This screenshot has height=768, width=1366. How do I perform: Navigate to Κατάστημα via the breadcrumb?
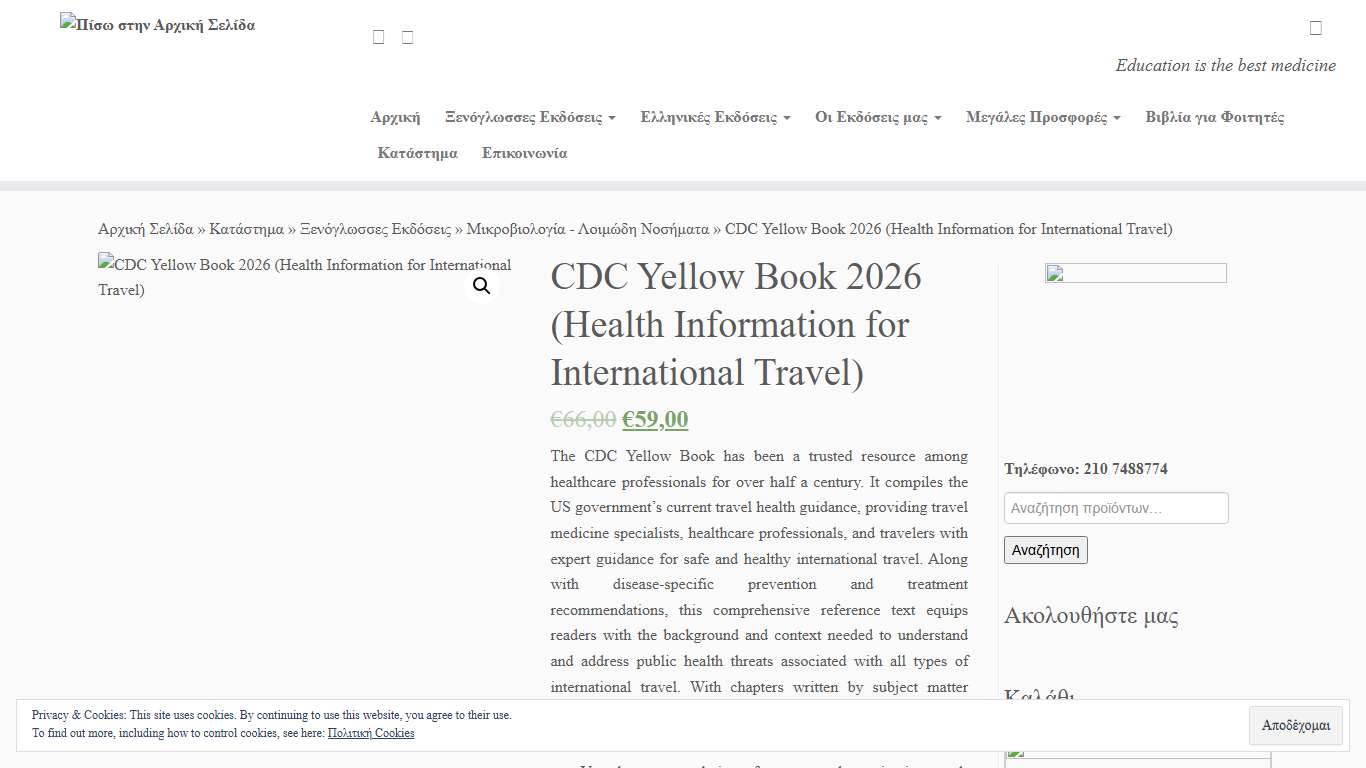(246, 228)
